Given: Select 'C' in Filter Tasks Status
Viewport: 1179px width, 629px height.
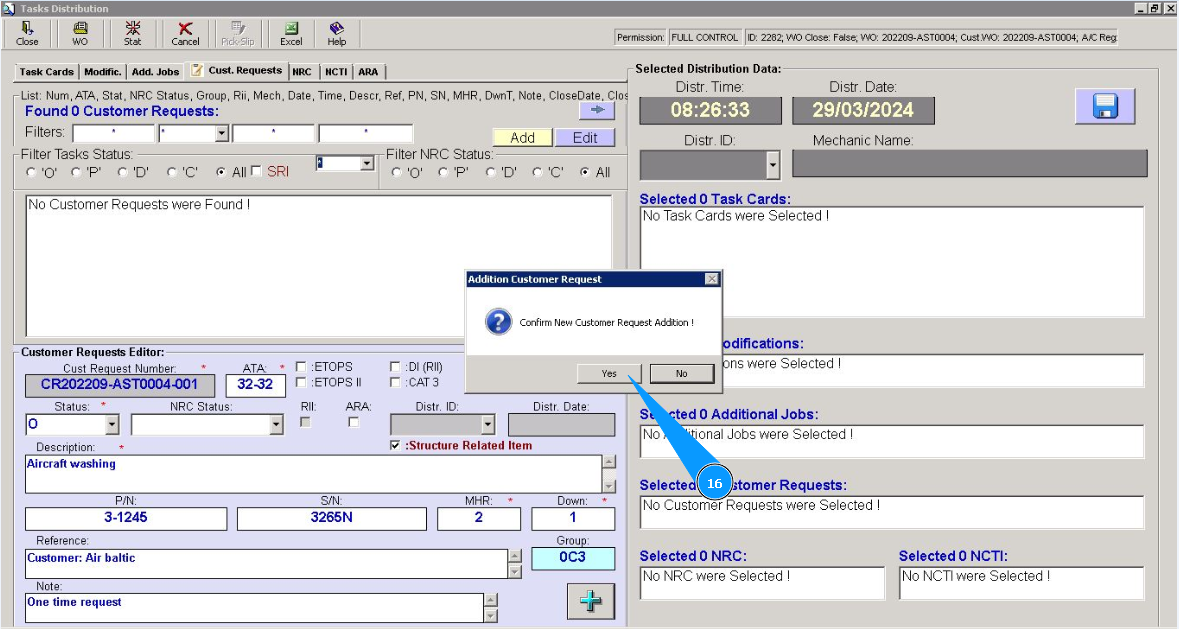Looking at the screenshot, I should coord(171,172).
